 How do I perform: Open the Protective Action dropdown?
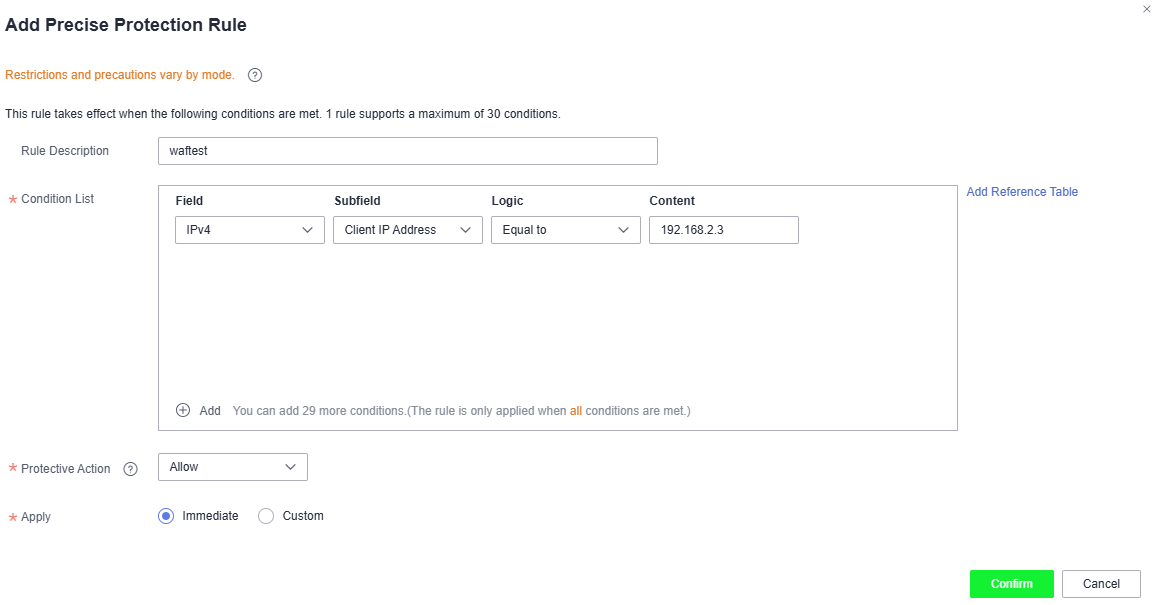(233, 467)
